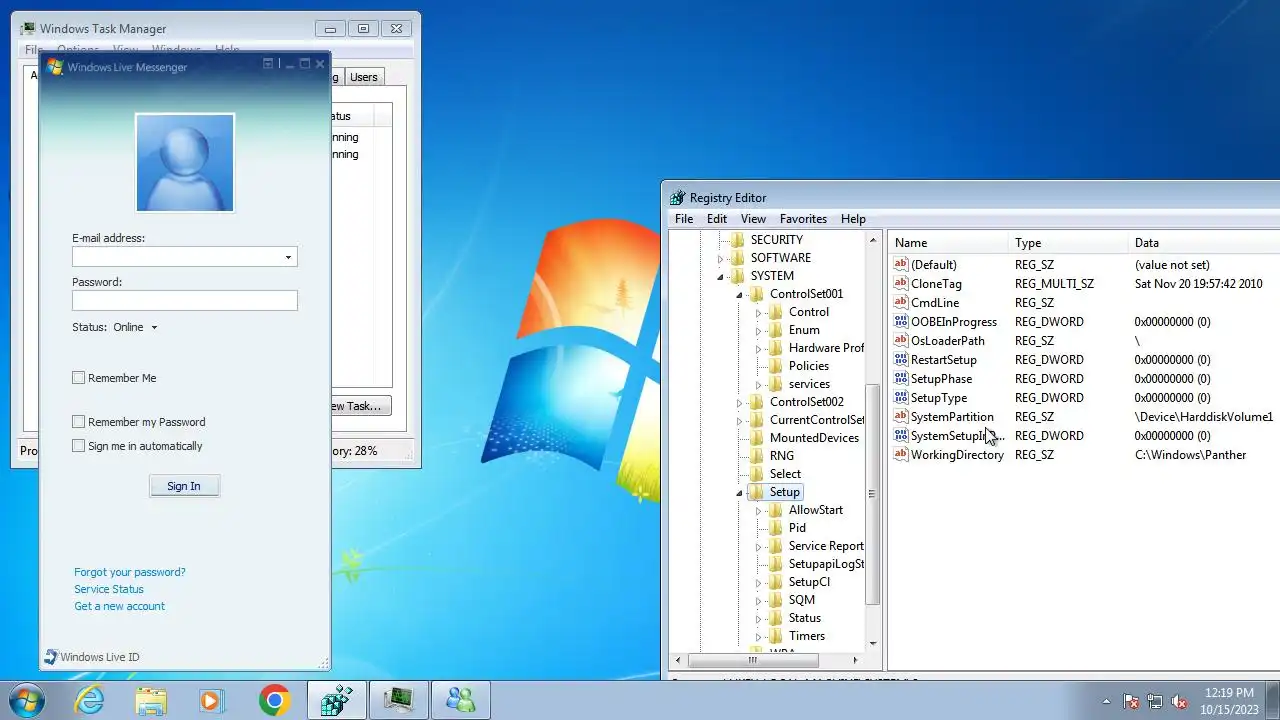1280x720 pixels.
Task: Enable Sign me in automatically
Action: tap(78, 446)
